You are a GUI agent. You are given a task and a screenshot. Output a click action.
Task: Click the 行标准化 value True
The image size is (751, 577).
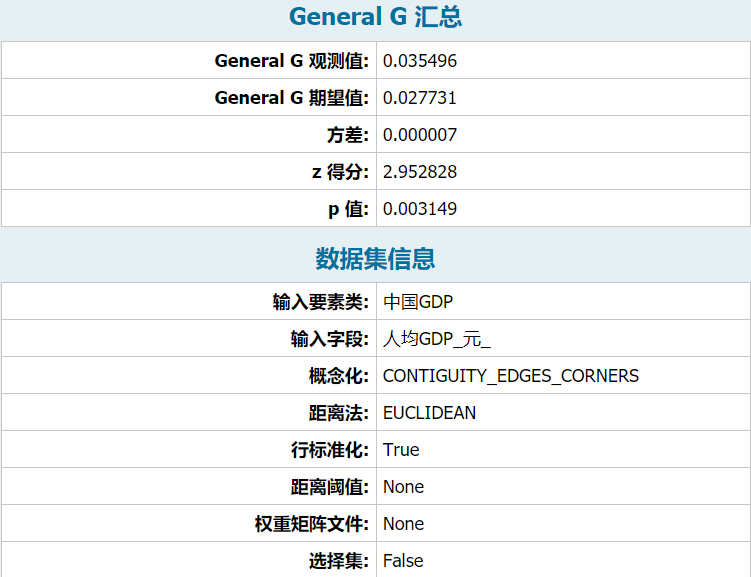point(401,450)
